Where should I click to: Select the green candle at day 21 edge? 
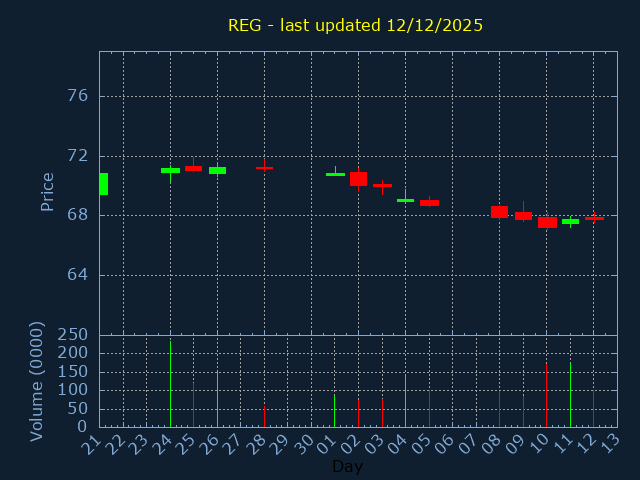tap(103, 184)
